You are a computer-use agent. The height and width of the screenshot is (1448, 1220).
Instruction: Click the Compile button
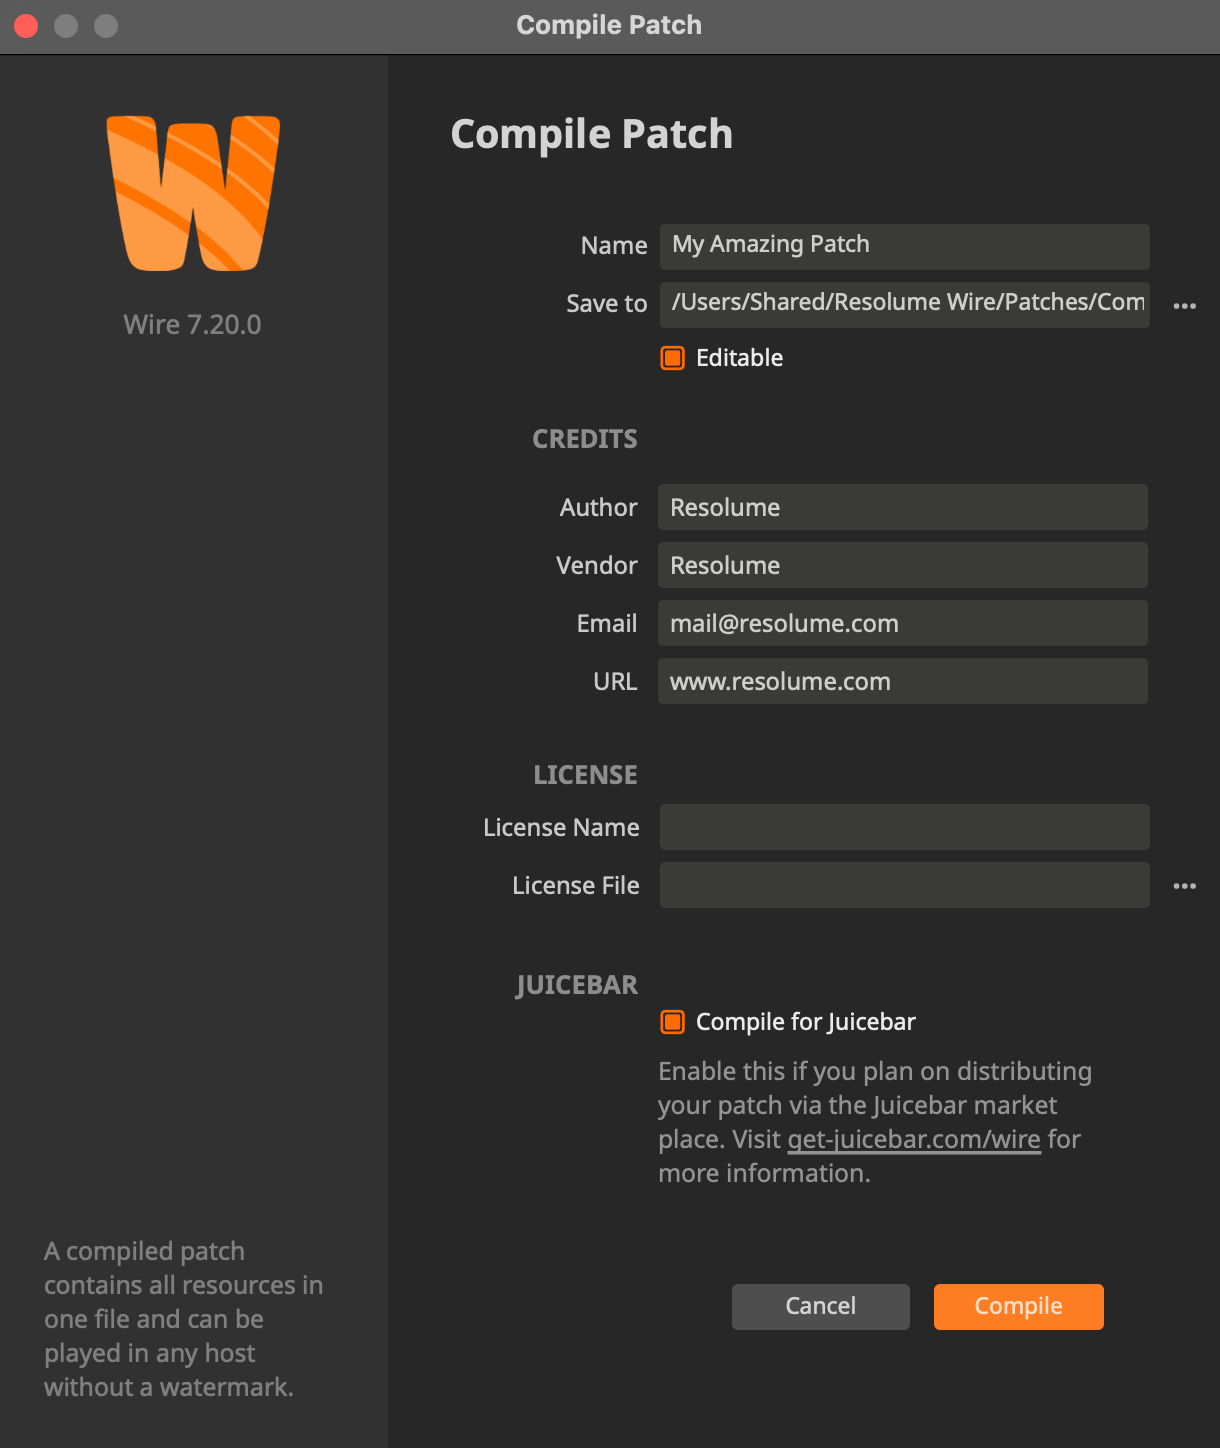(x=1019, y=1307)
